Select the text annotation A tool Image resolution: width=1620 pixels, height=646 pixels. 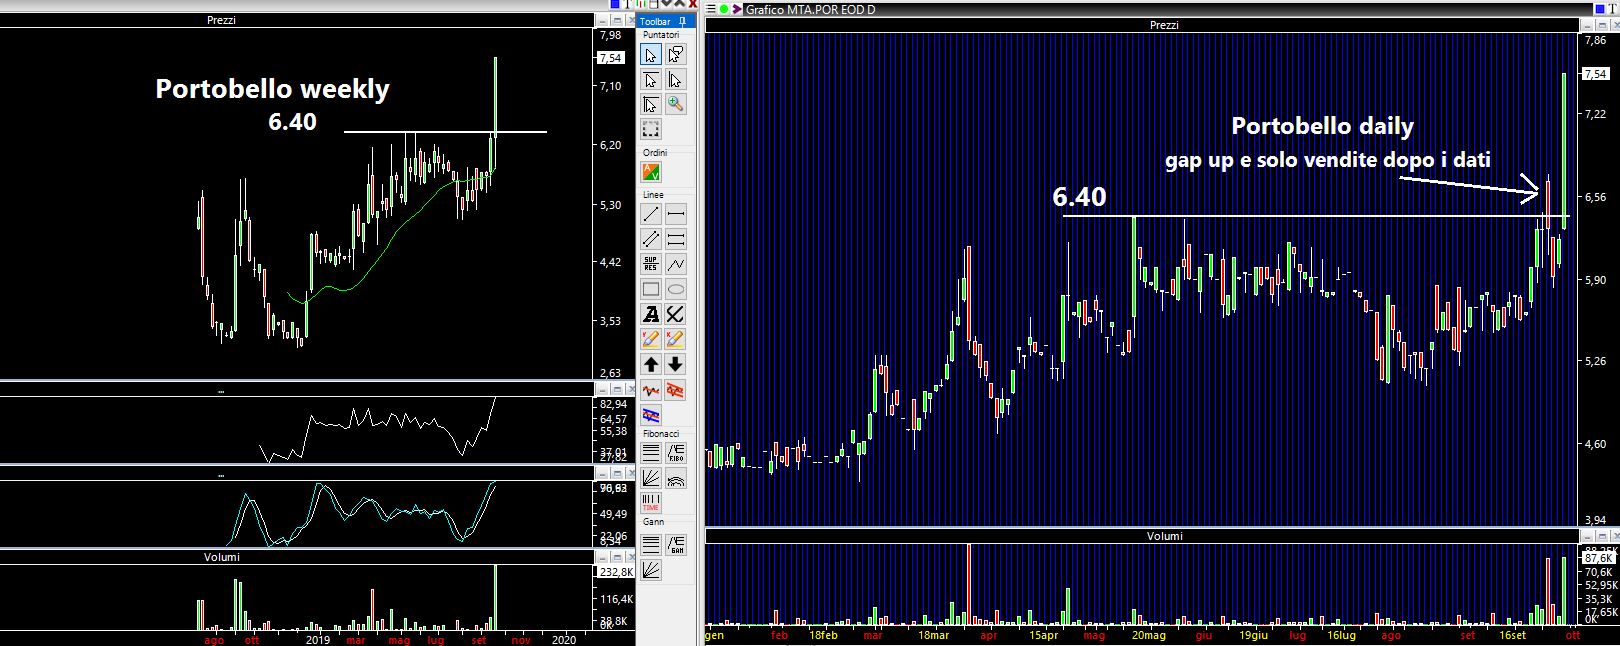coord(651,314)
